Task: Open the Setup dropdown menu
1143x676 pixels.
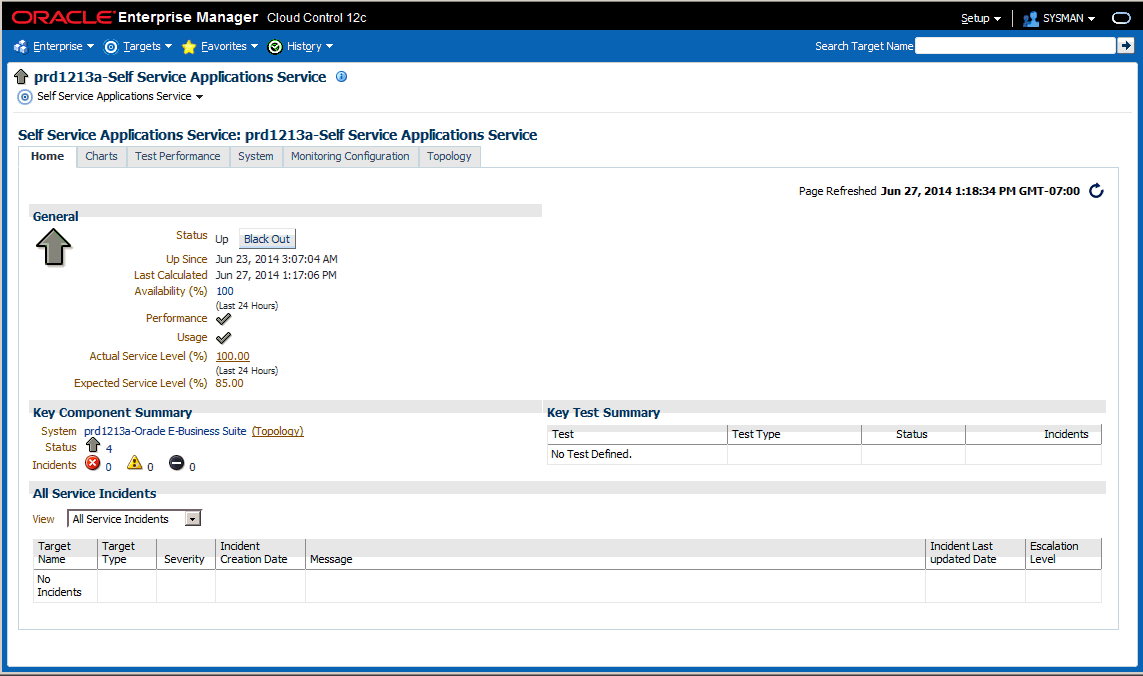Action: (980, 18)
